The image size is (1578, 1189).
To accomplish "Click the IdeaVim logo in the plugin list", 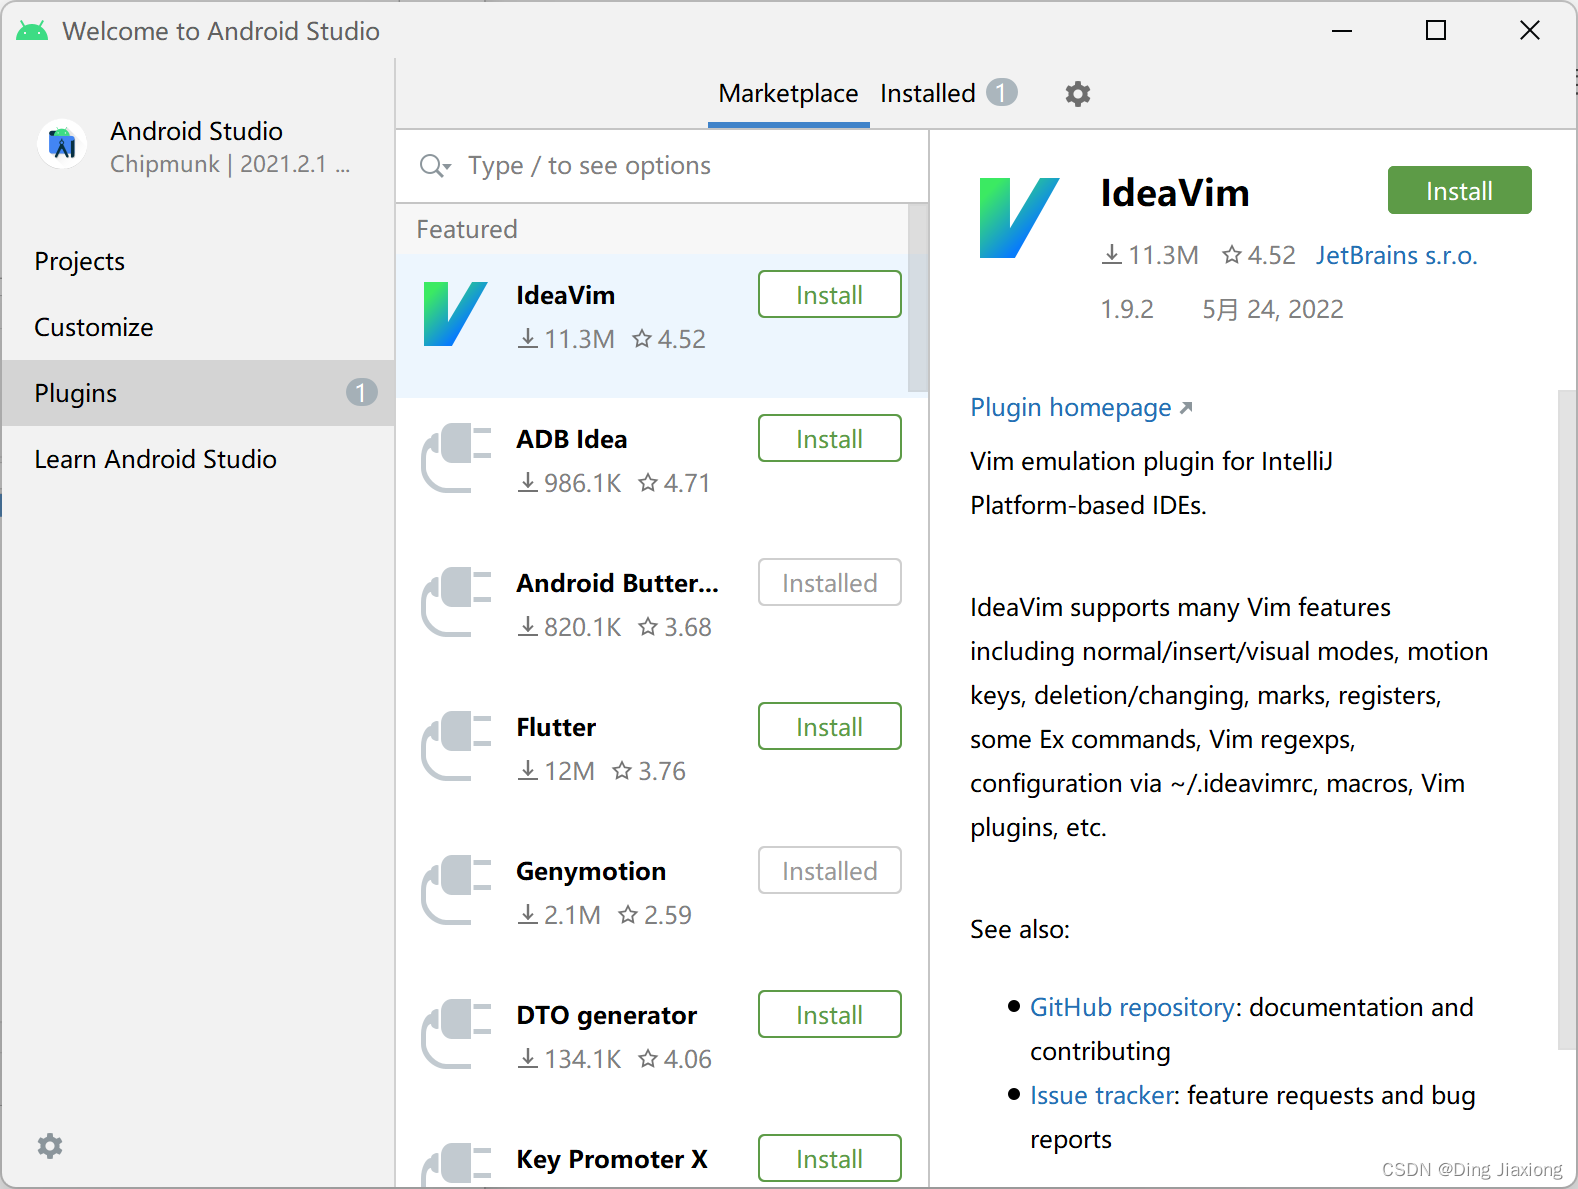I will click(x=456, y=314).
